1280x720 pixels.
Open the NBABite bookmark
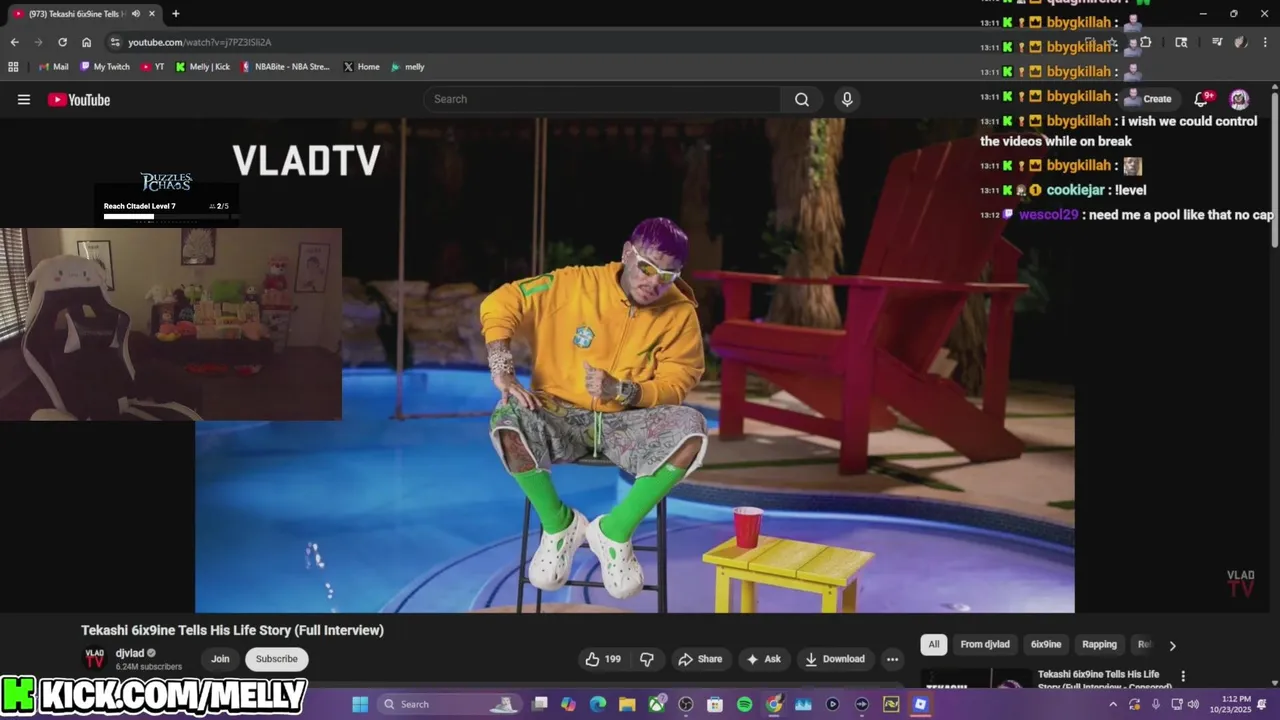(x=285, y=67)
